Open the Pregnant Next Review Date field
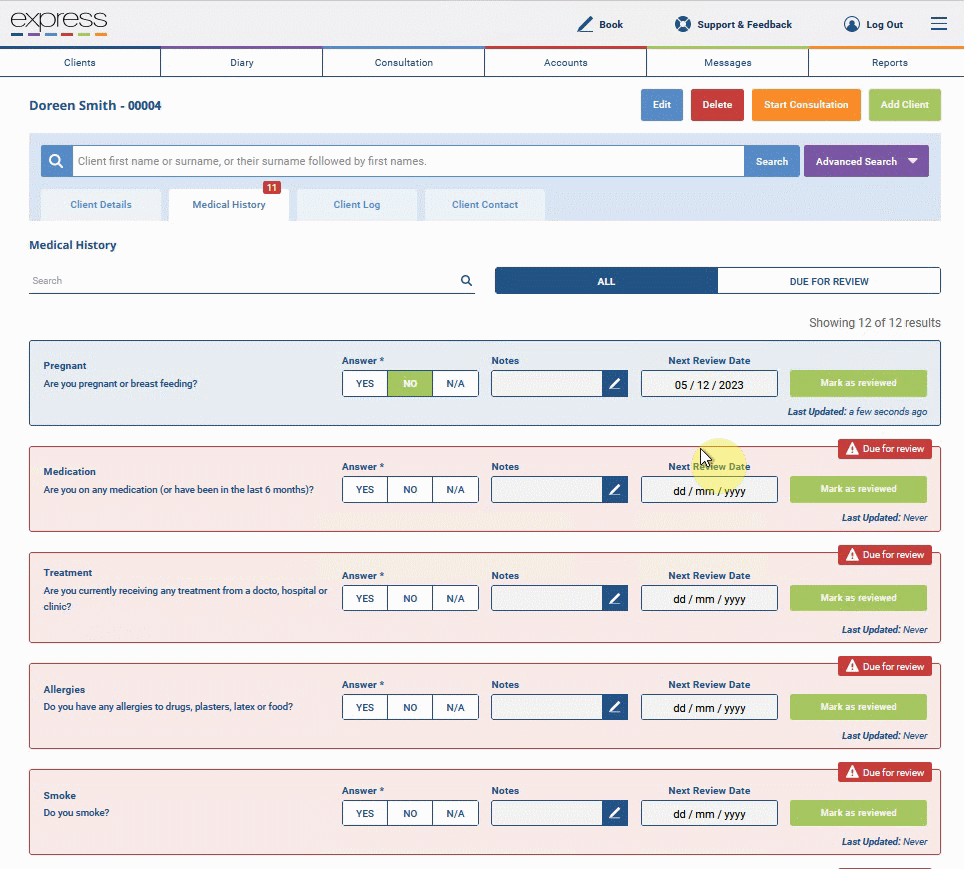 [709, 384]
